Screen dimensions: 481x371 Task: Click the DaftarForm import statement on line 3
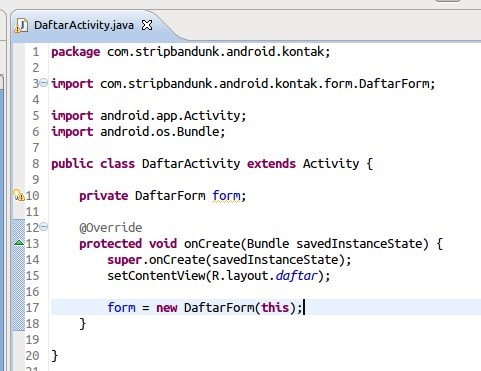pyautogui.click(x=243, y=84)
